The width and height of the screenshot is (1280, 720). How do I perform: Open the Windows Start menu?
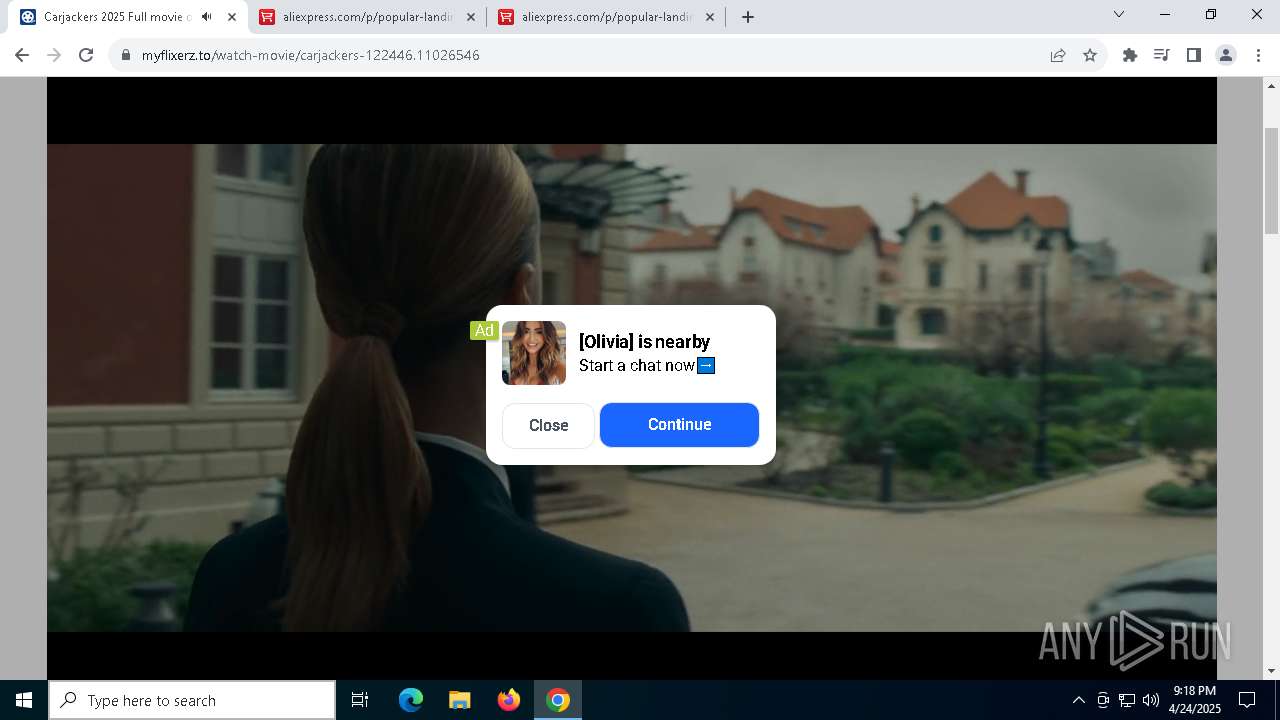pos(24,700)
